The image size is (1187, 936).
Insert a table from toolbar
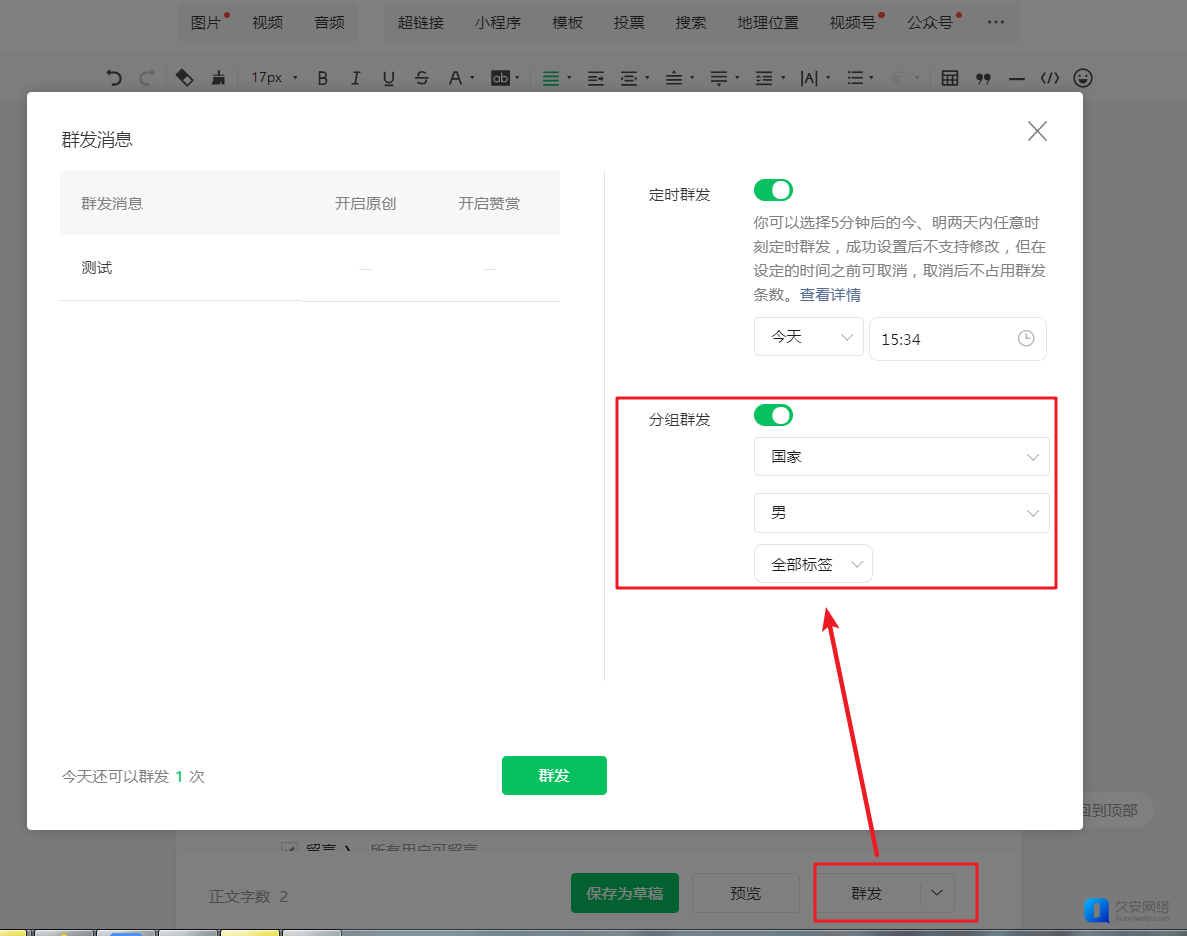[949, 78]
